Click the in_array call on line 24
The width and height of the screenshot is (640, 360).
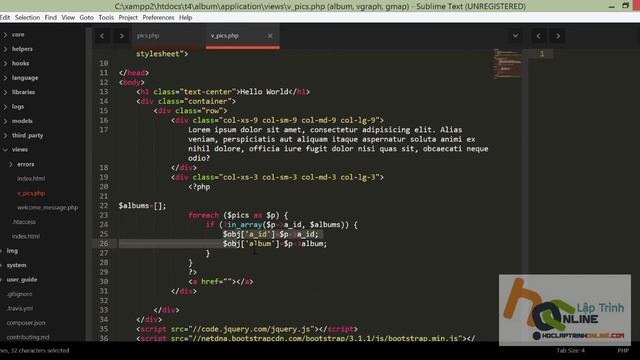click(x=244, y=224)
